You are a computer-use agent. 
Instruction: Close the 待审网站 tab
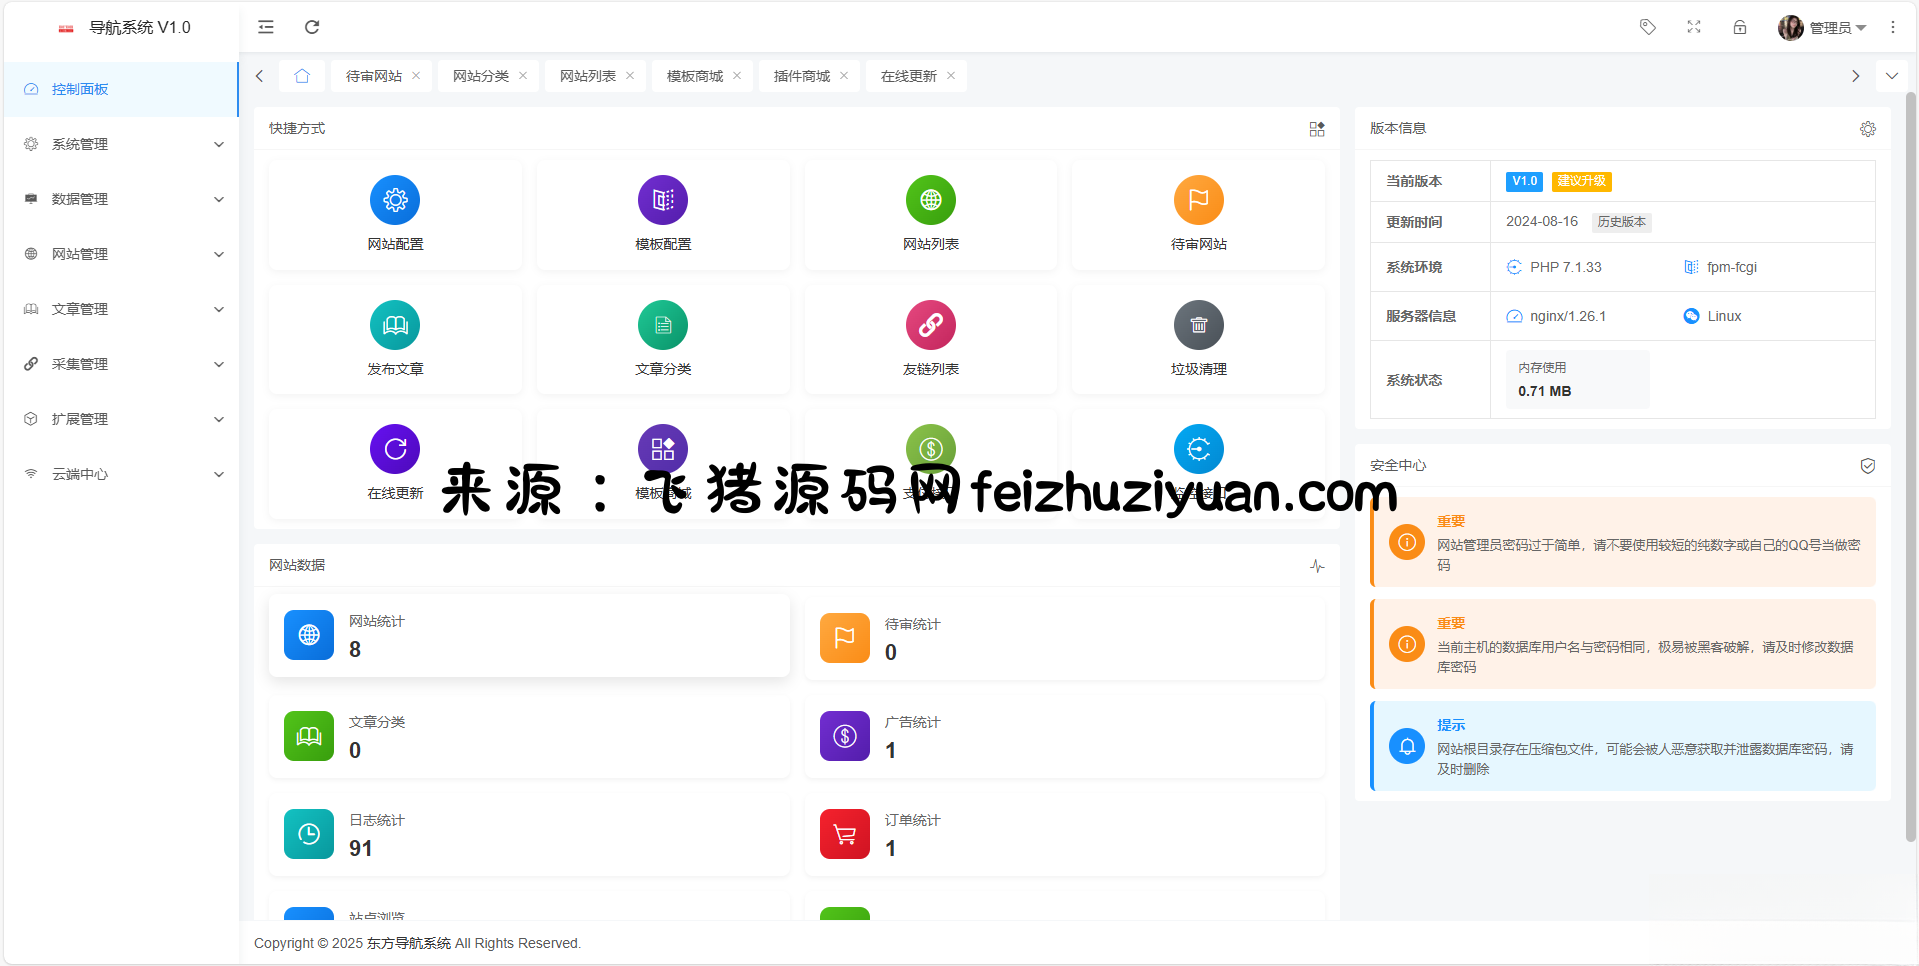coord(416,76)
